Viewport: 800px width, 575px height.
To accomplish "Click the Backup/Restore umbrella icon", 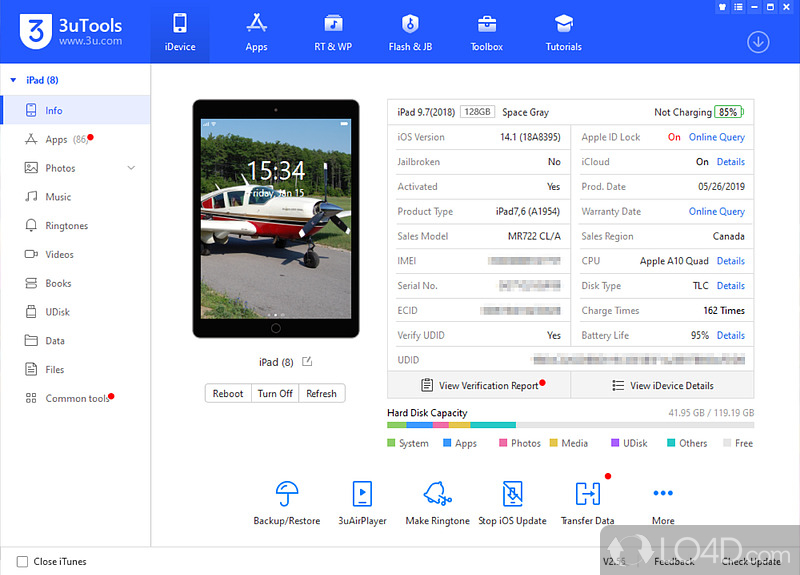I will pos(288,494).
